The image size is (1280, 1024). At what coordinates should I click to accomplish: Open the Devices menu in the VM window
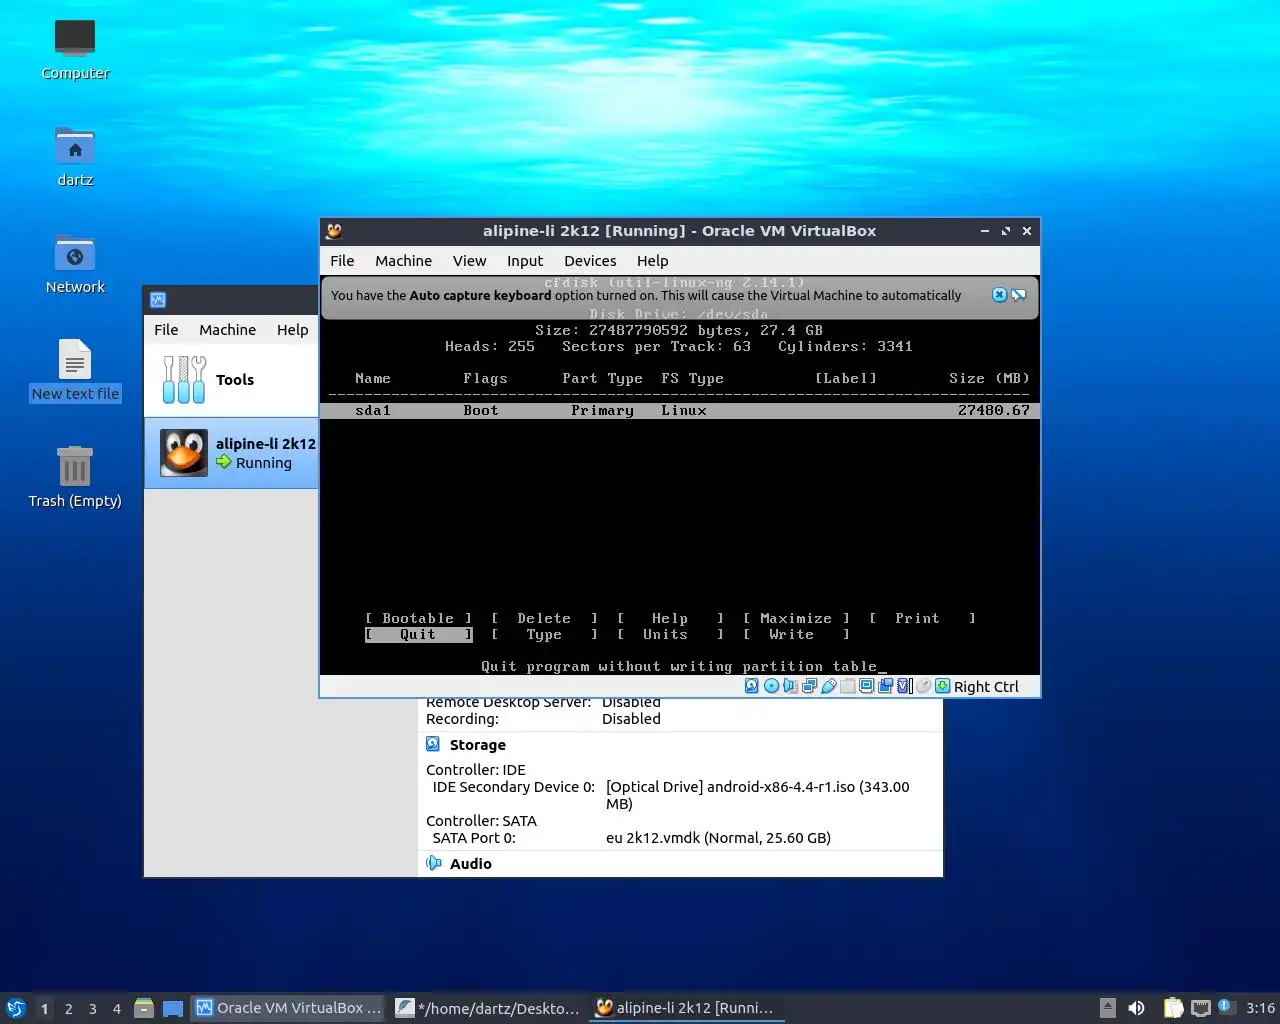[590, 261]
